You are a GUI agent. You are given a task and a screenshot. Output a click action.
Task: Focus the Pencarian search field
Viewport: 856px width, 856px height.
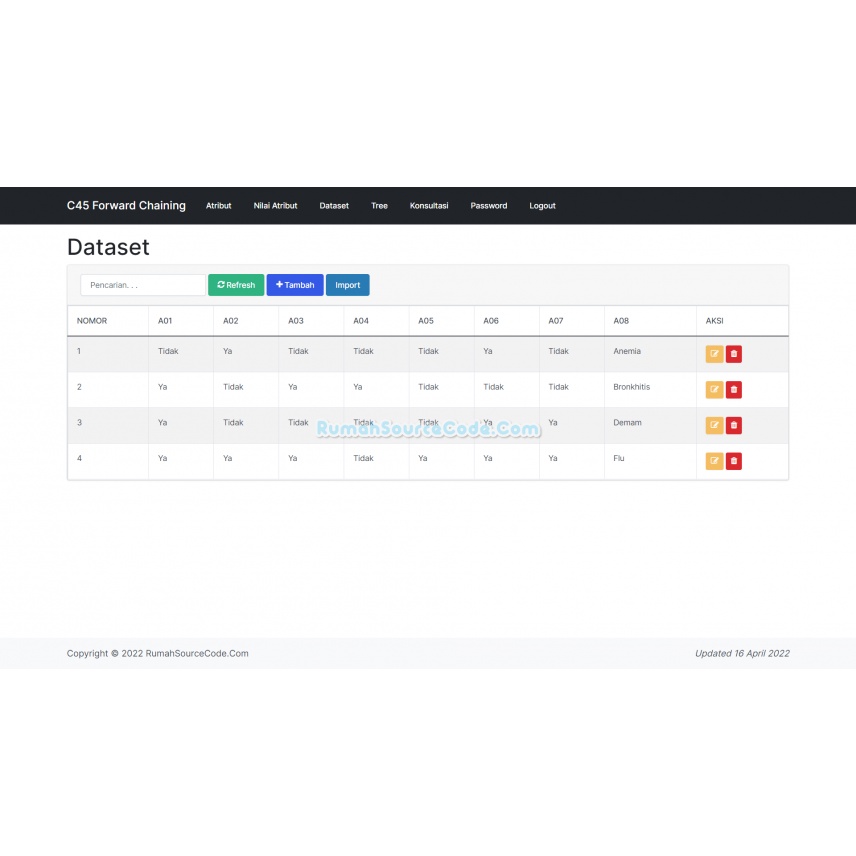(143, 285)
